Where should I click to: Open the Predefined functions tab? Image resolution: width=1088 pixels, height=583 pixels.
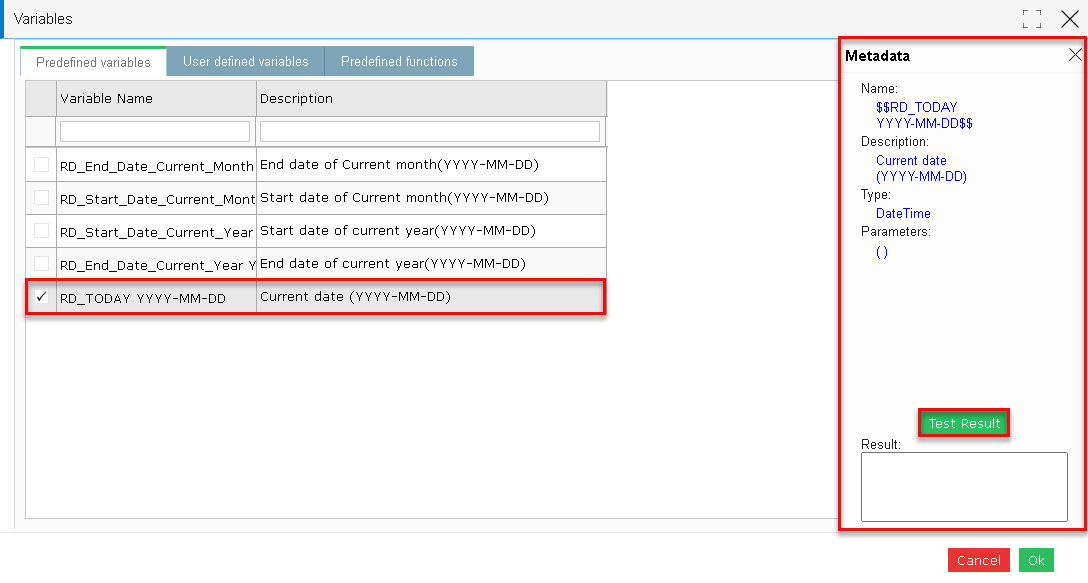(x=399, y=61)
